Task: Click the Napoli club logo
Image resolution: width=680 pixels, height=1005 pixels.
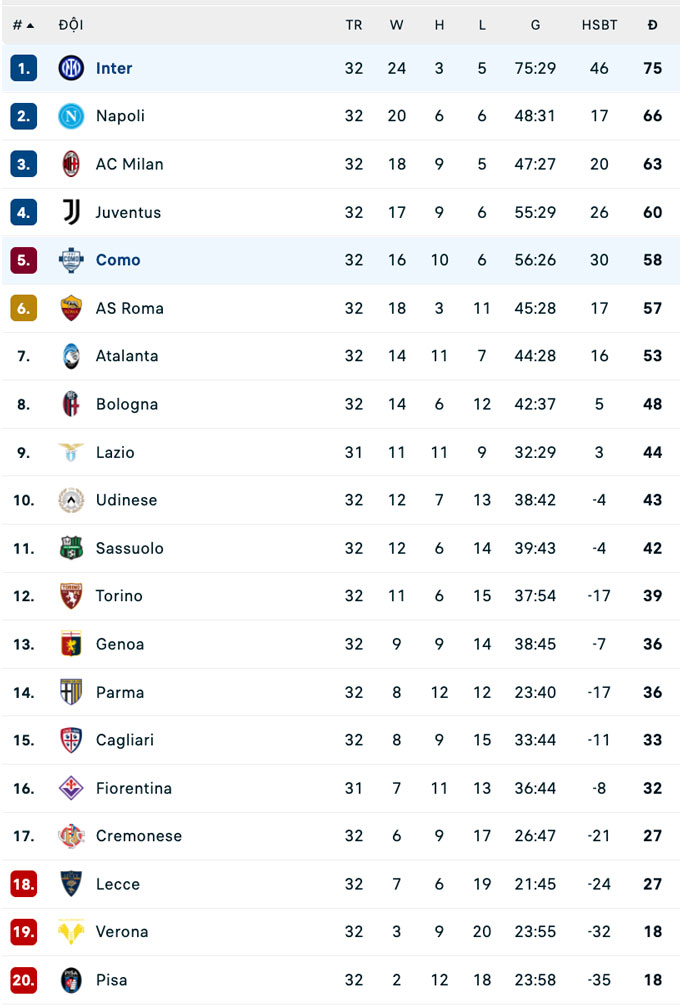Action: [71, 116]
